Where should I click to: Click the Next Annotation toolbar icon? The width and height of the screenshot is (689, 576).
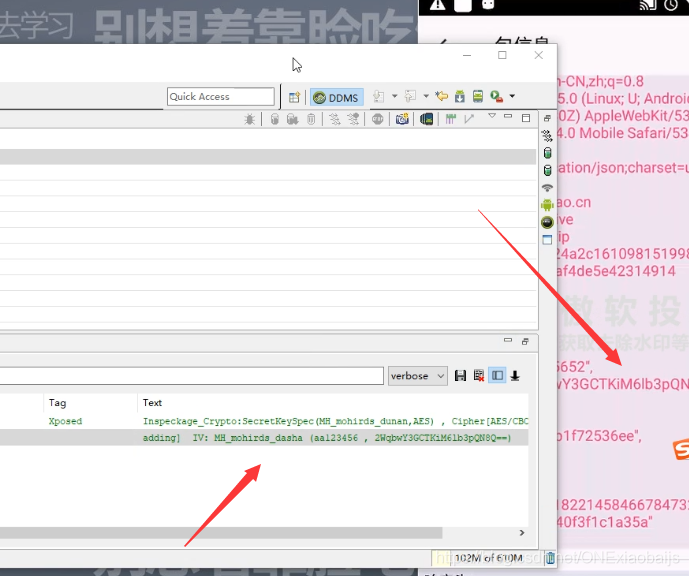[x=379, y=96]
